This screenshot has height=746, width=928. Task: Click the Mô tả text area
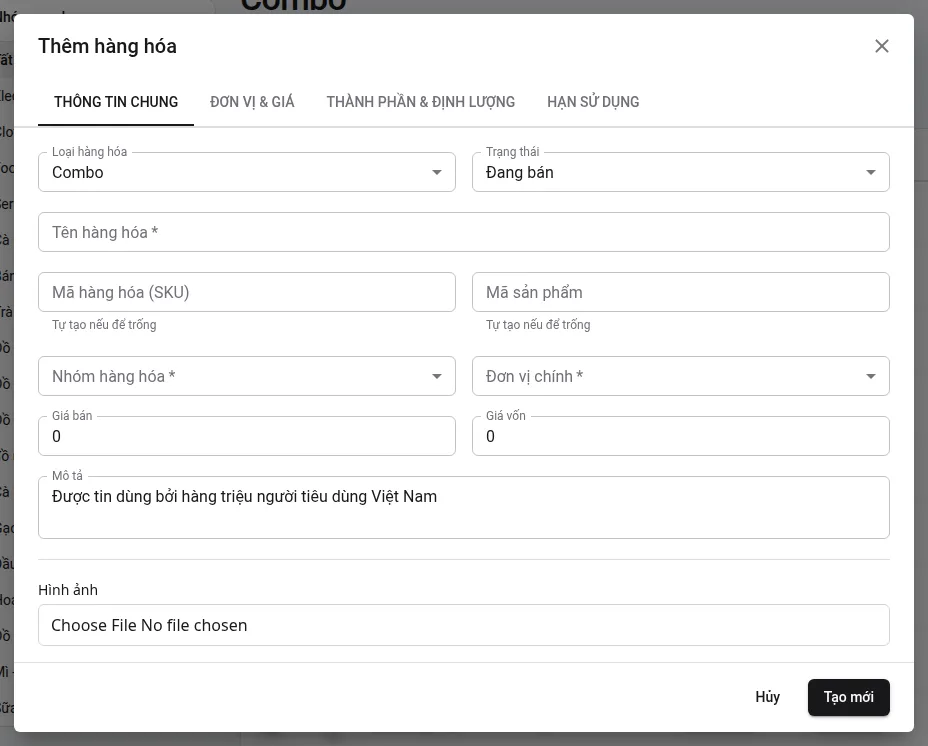(x=464, y=507)
